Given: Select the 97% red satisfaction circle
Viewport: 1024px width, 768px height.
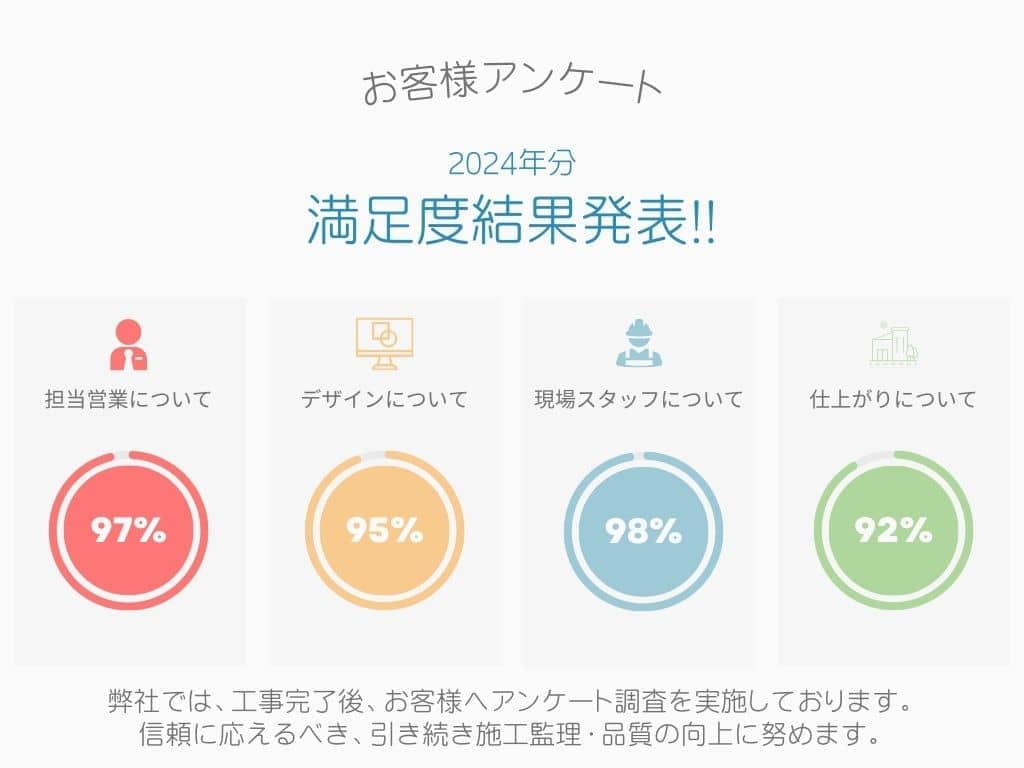Looking at the screenshot, I should pyautogui.click(x=129, y=530).
